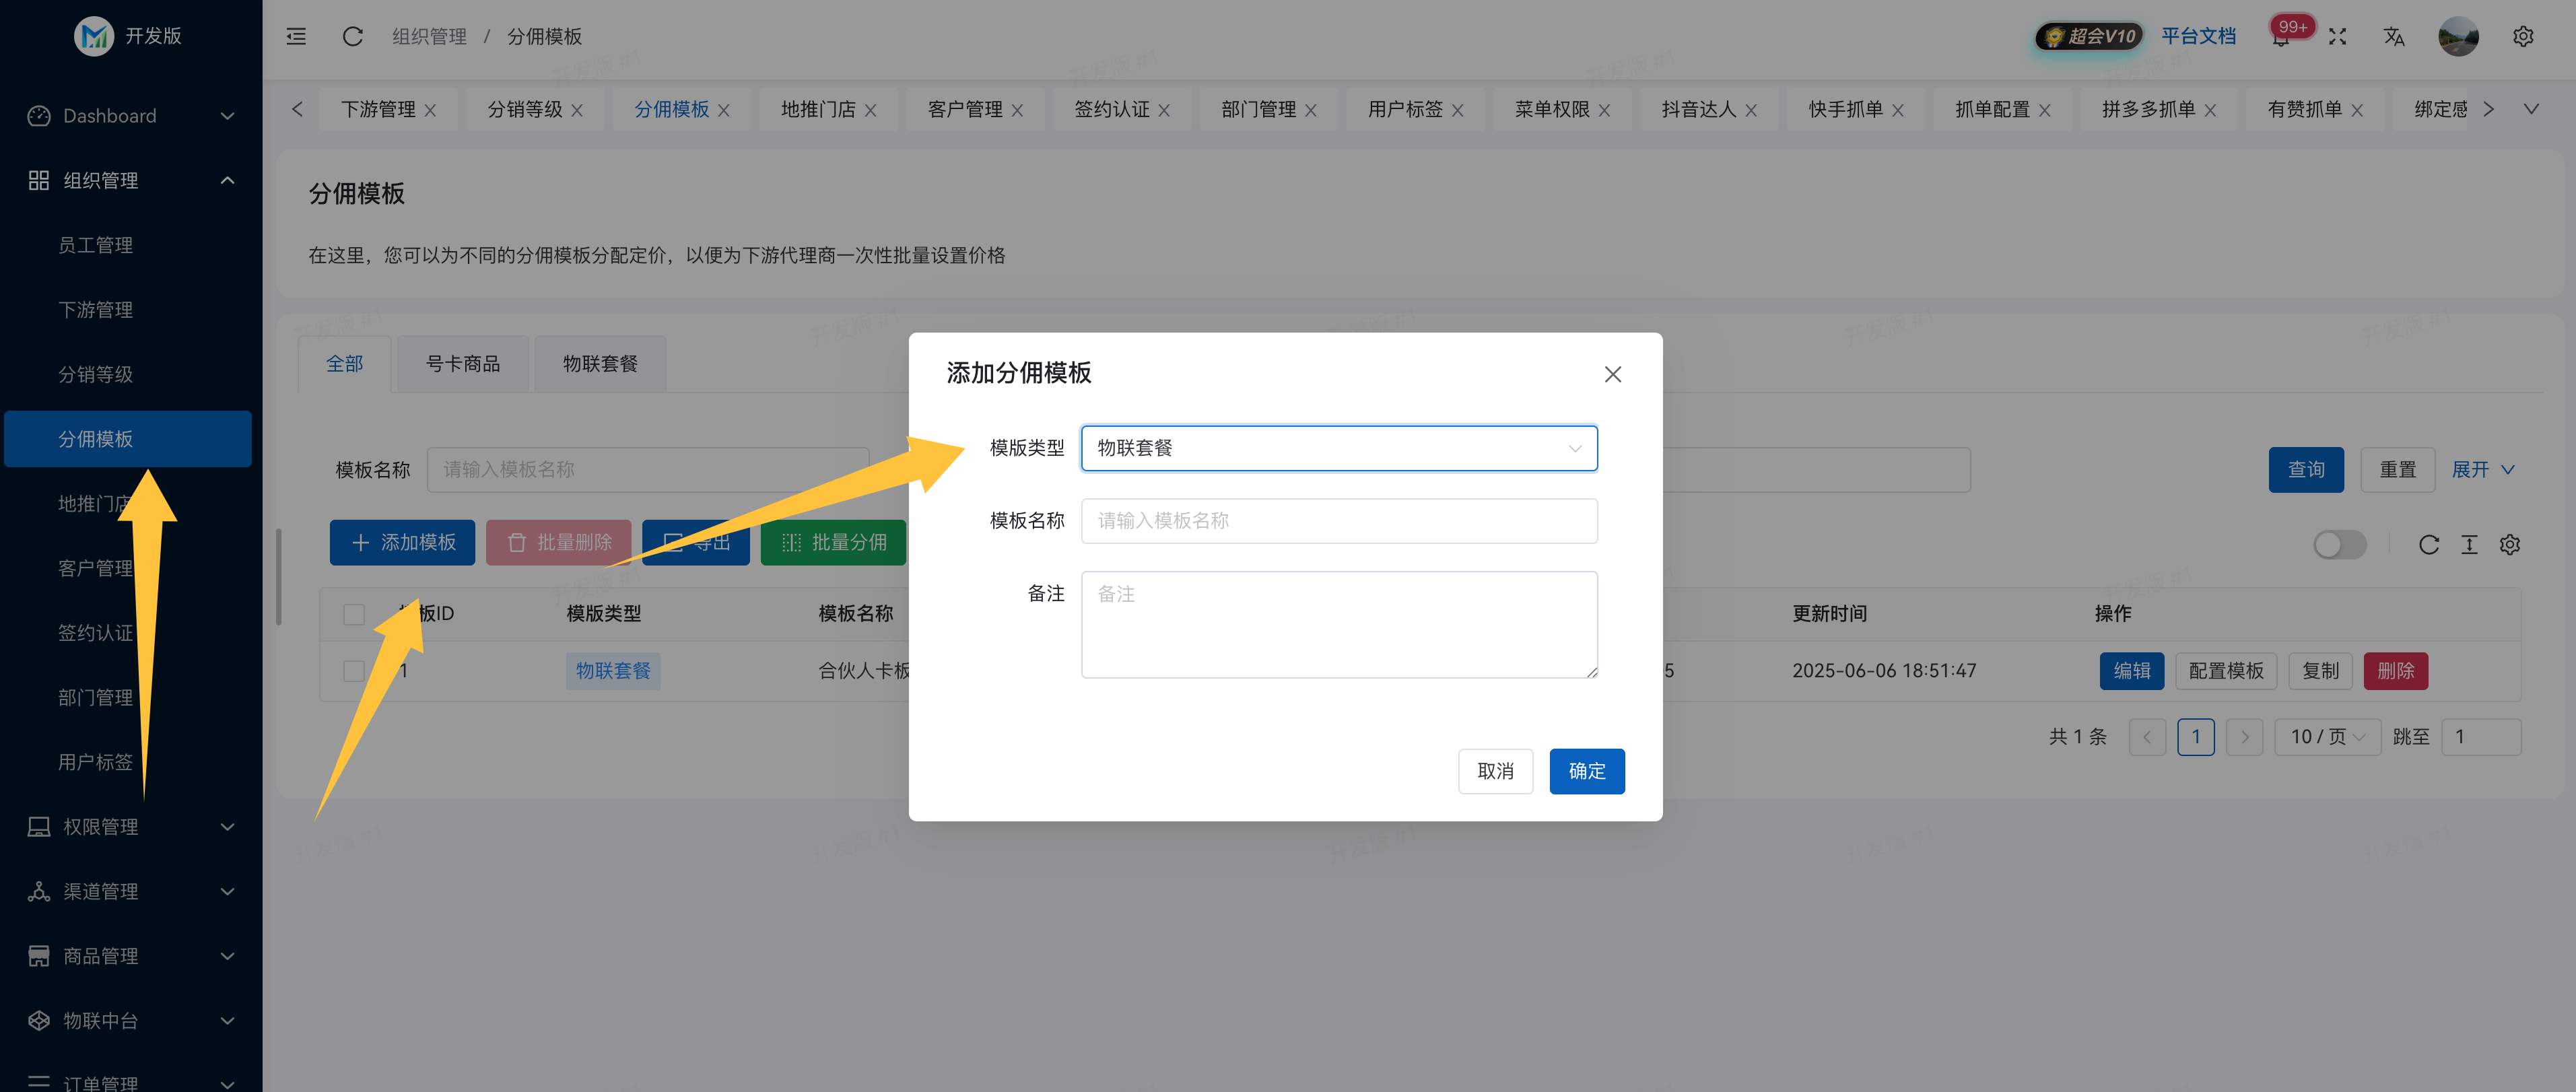Open the settings gear in top header
2576x1092 pixels.
(x=2523, y=37)
